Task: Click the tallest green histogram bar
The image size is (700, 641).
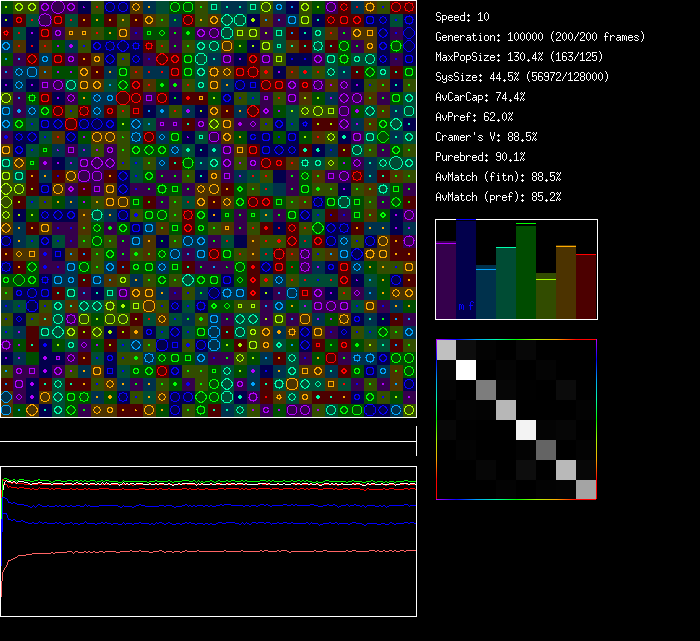Action: tap(526, 272)
